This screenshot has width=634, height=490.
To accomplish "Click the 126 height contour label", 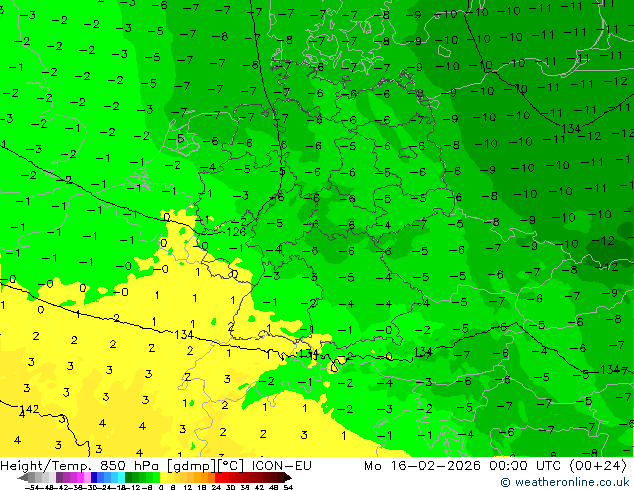I will pyautogui.click(x=236, y=232).
